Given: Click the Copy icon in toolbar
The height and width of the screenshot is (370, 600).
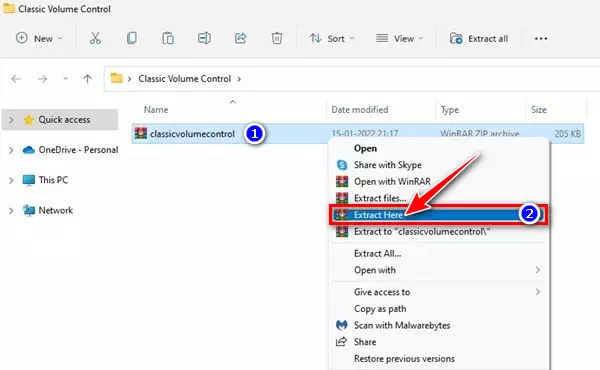Looking at the screenshot, I should click(132, 38).
